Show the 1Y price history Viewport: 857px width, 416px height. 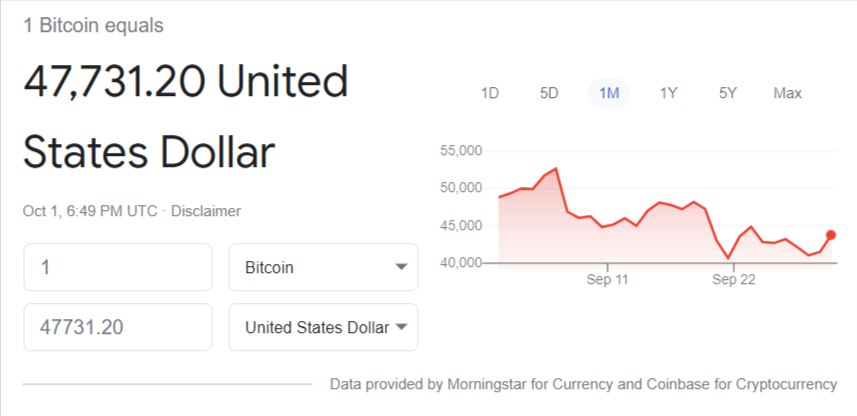click(668, 93)
